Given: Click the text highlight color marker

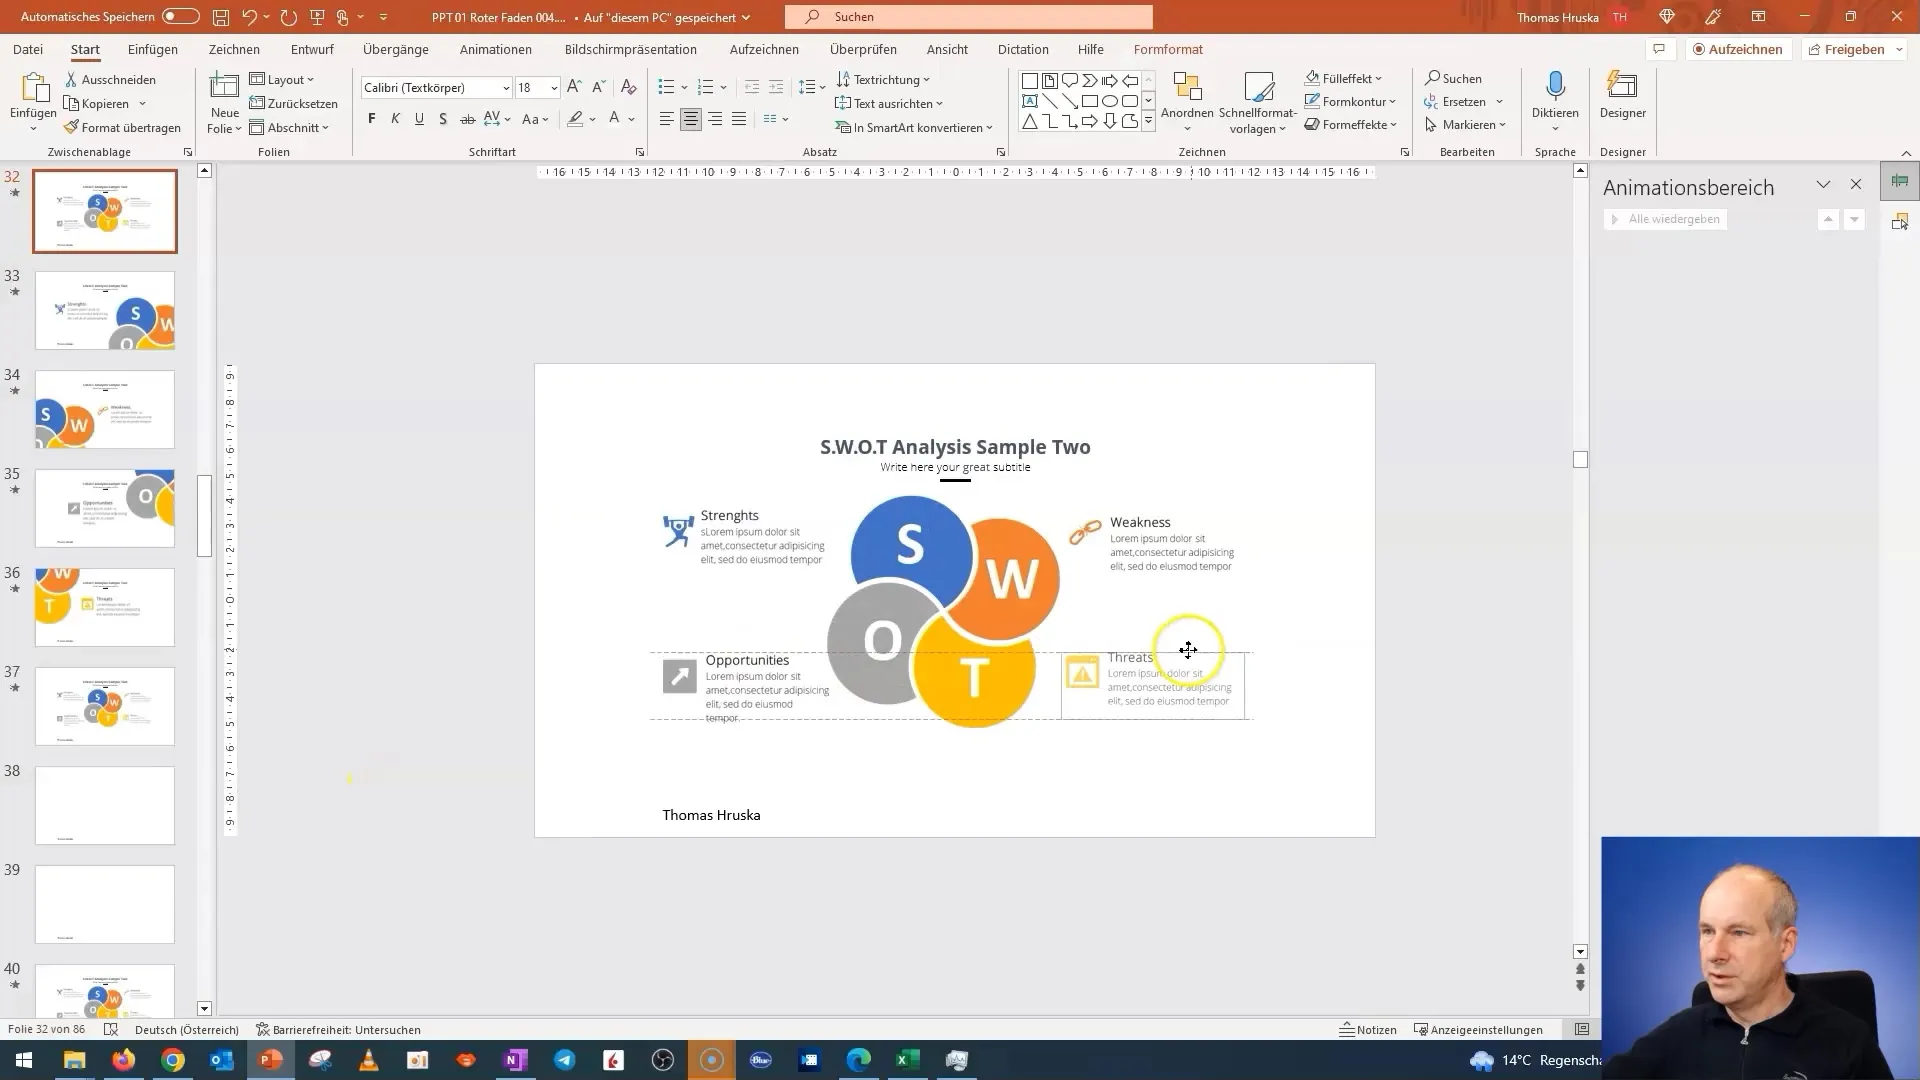Looking at the screenshot, I should point(575,119).
